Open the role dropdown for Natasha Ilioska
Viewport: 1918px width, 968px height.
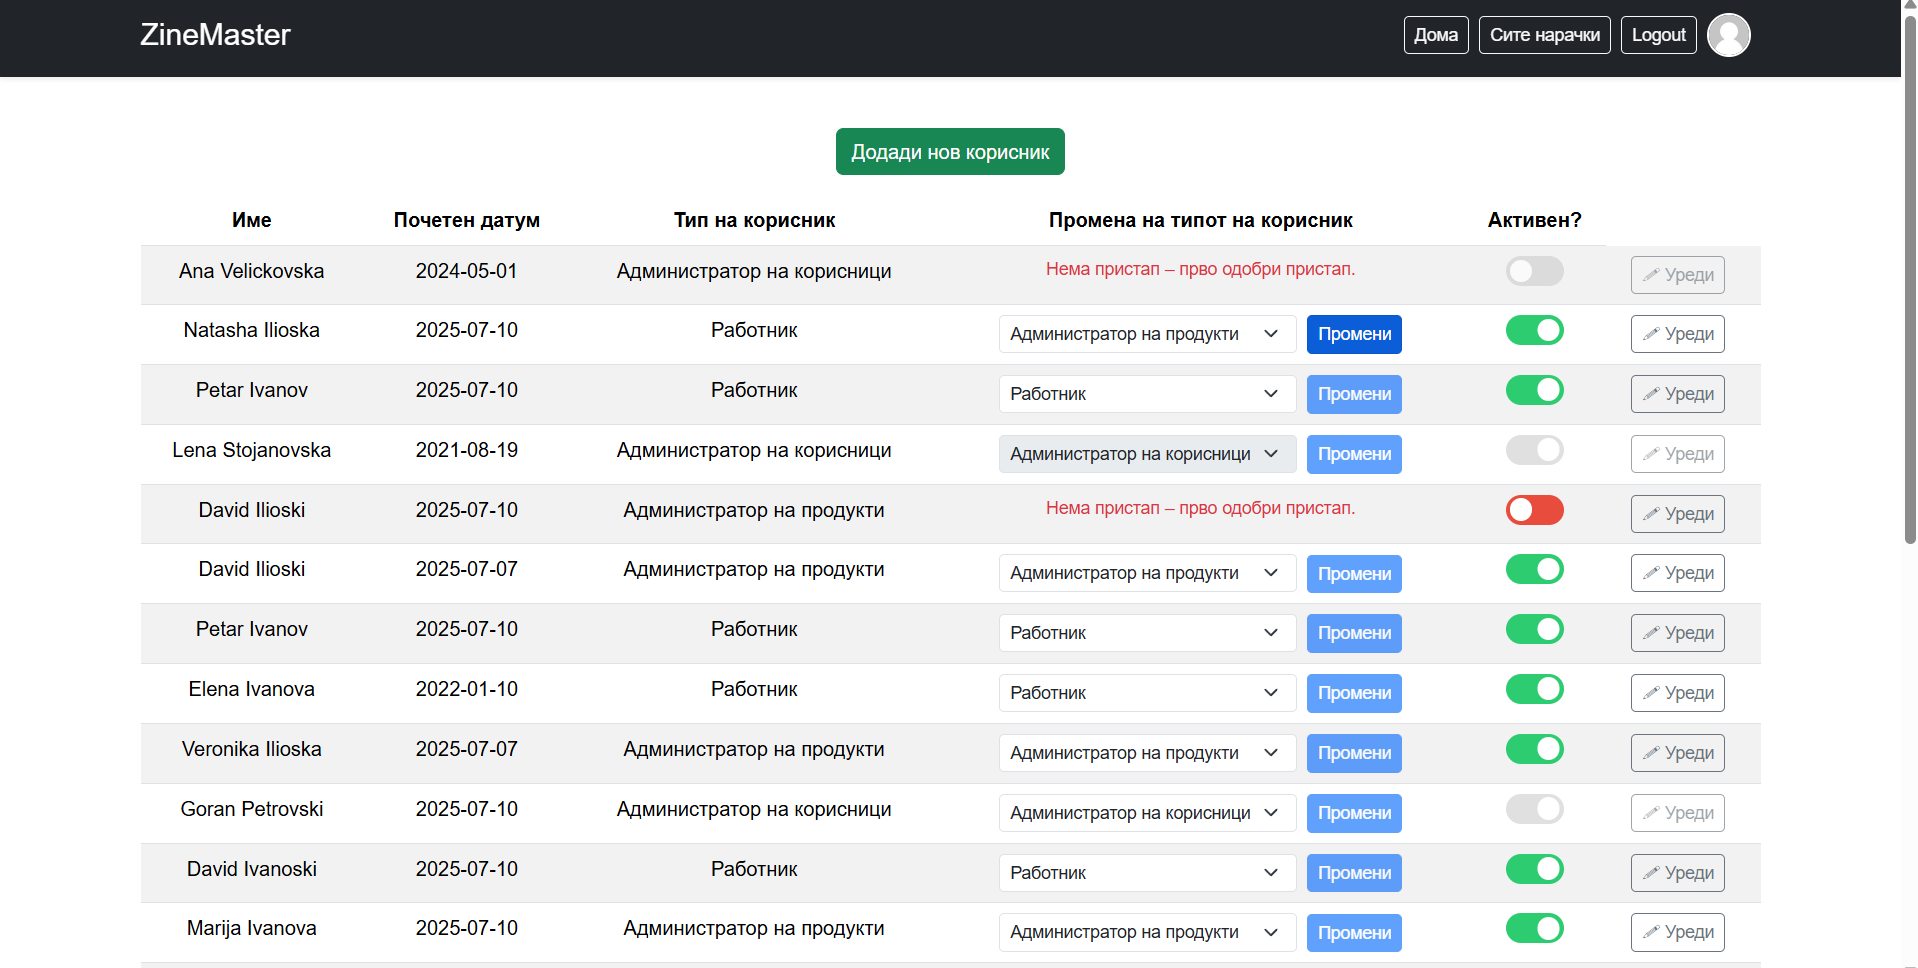coord(1146,334)
